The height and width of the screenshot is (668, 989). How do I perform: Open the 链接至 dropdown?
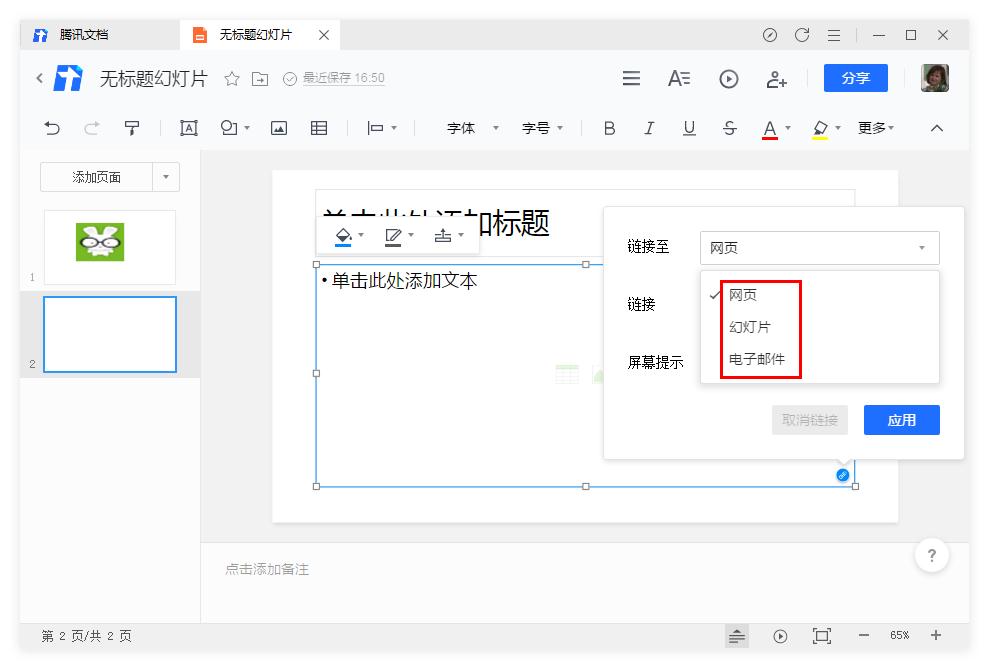tap(818, 247)
